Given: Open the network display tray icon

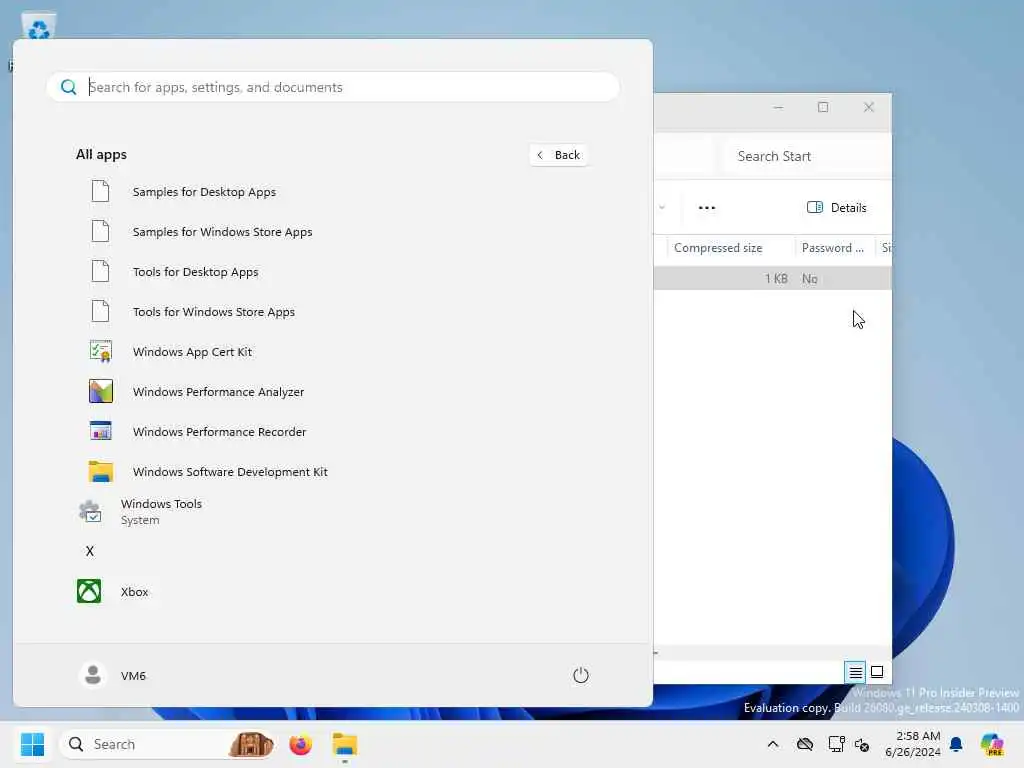Looking at the screenshot, I should pos(836,744).
